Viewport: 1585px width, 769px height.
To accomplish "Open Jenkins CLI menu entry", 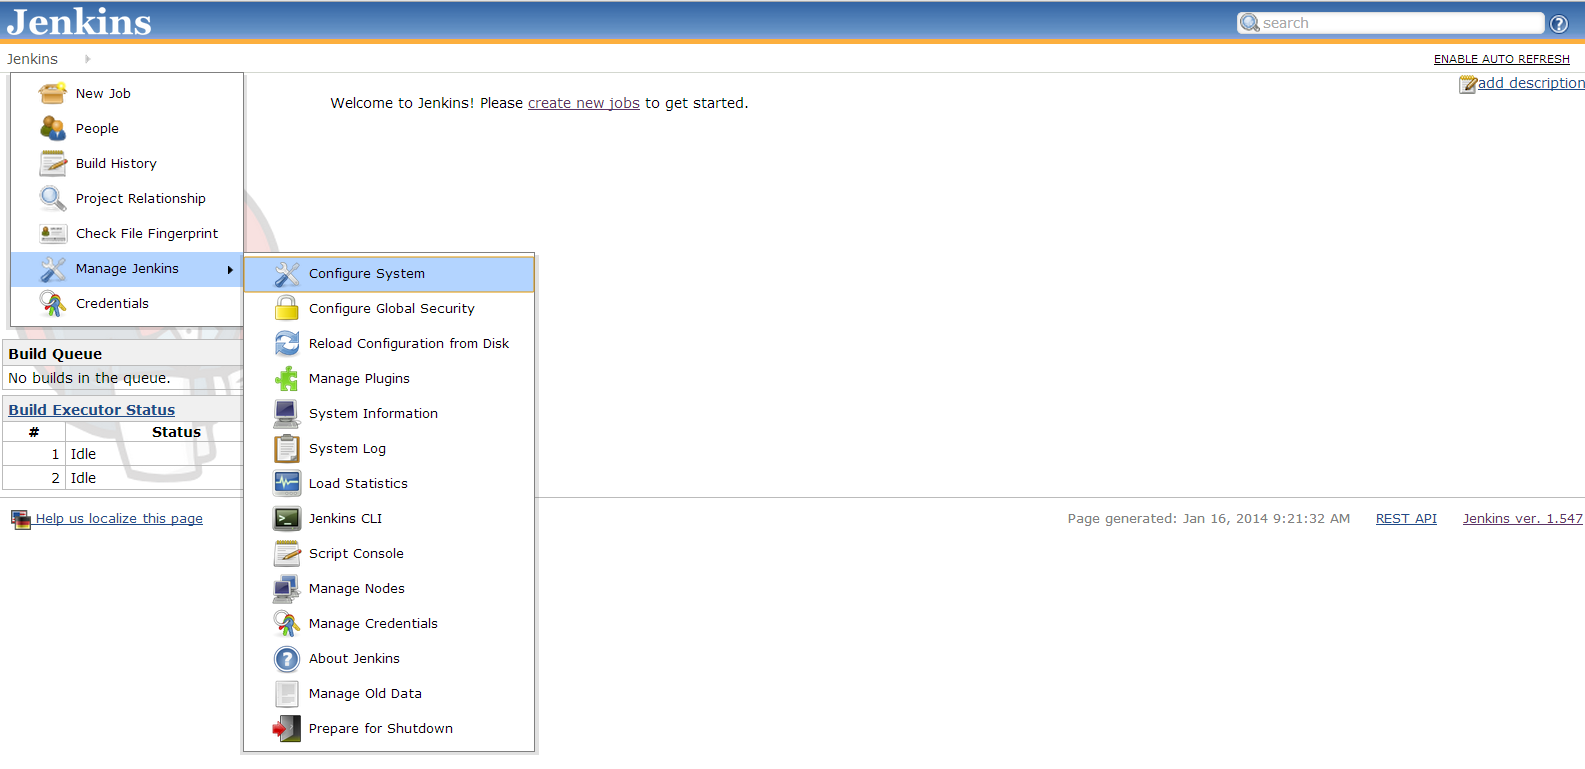I will tap(389, 519).
